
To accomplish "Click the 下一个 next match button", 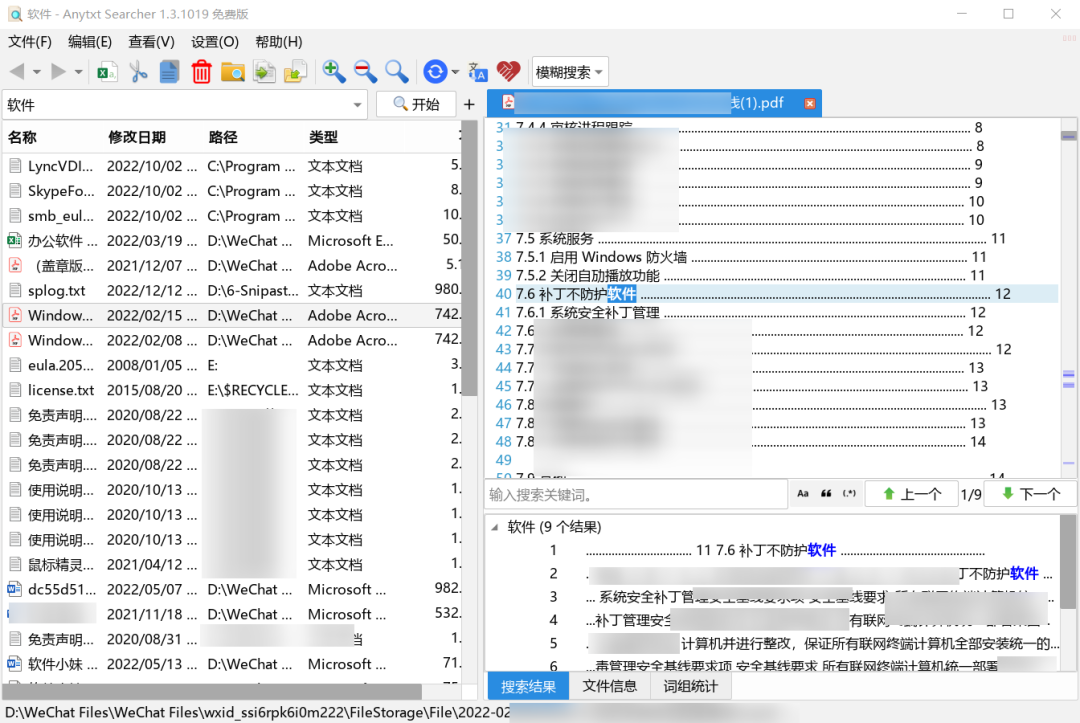I will pos(1031,494).
